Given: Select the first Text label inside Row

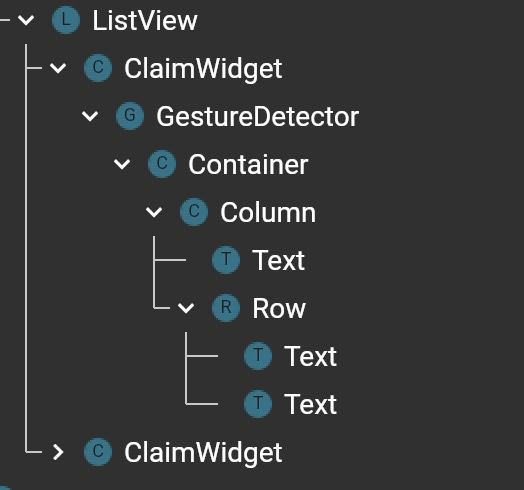Looking at the screenshot, I should [x=310, y=356].
